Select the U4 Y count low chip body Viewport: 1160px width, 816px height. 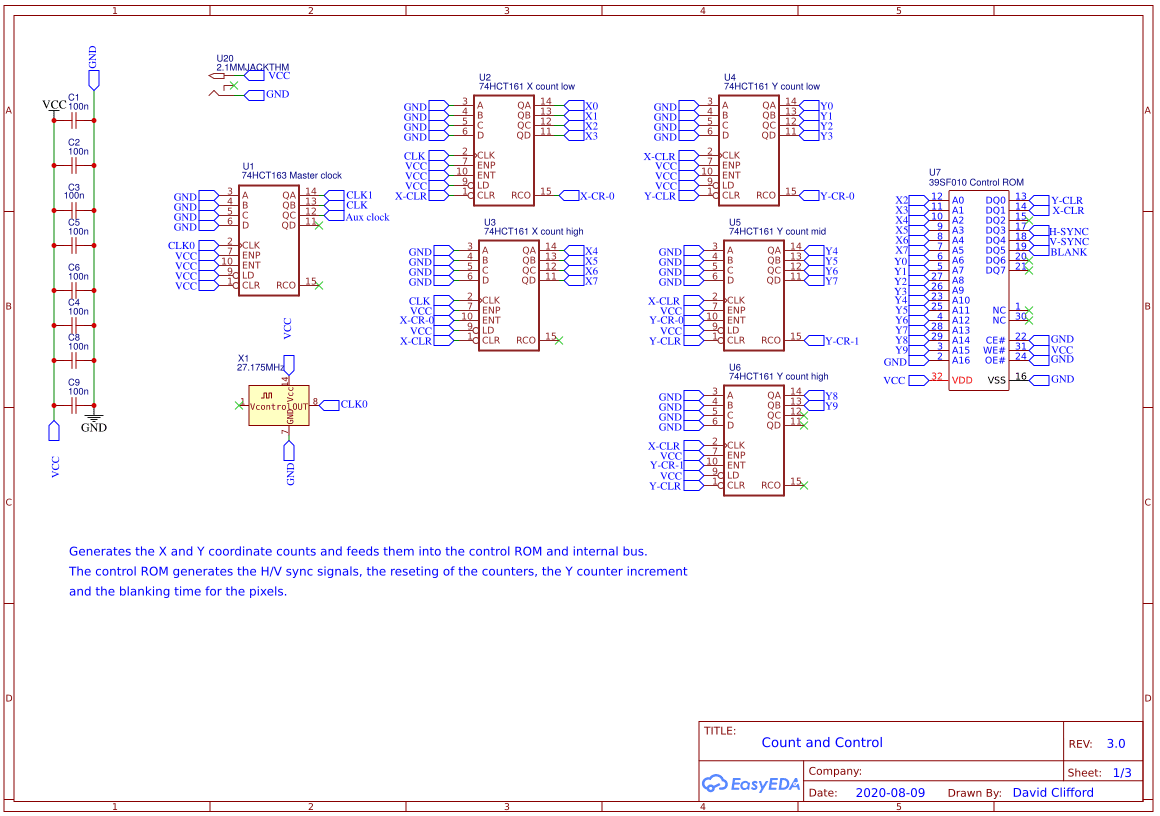tap(749, 151)
